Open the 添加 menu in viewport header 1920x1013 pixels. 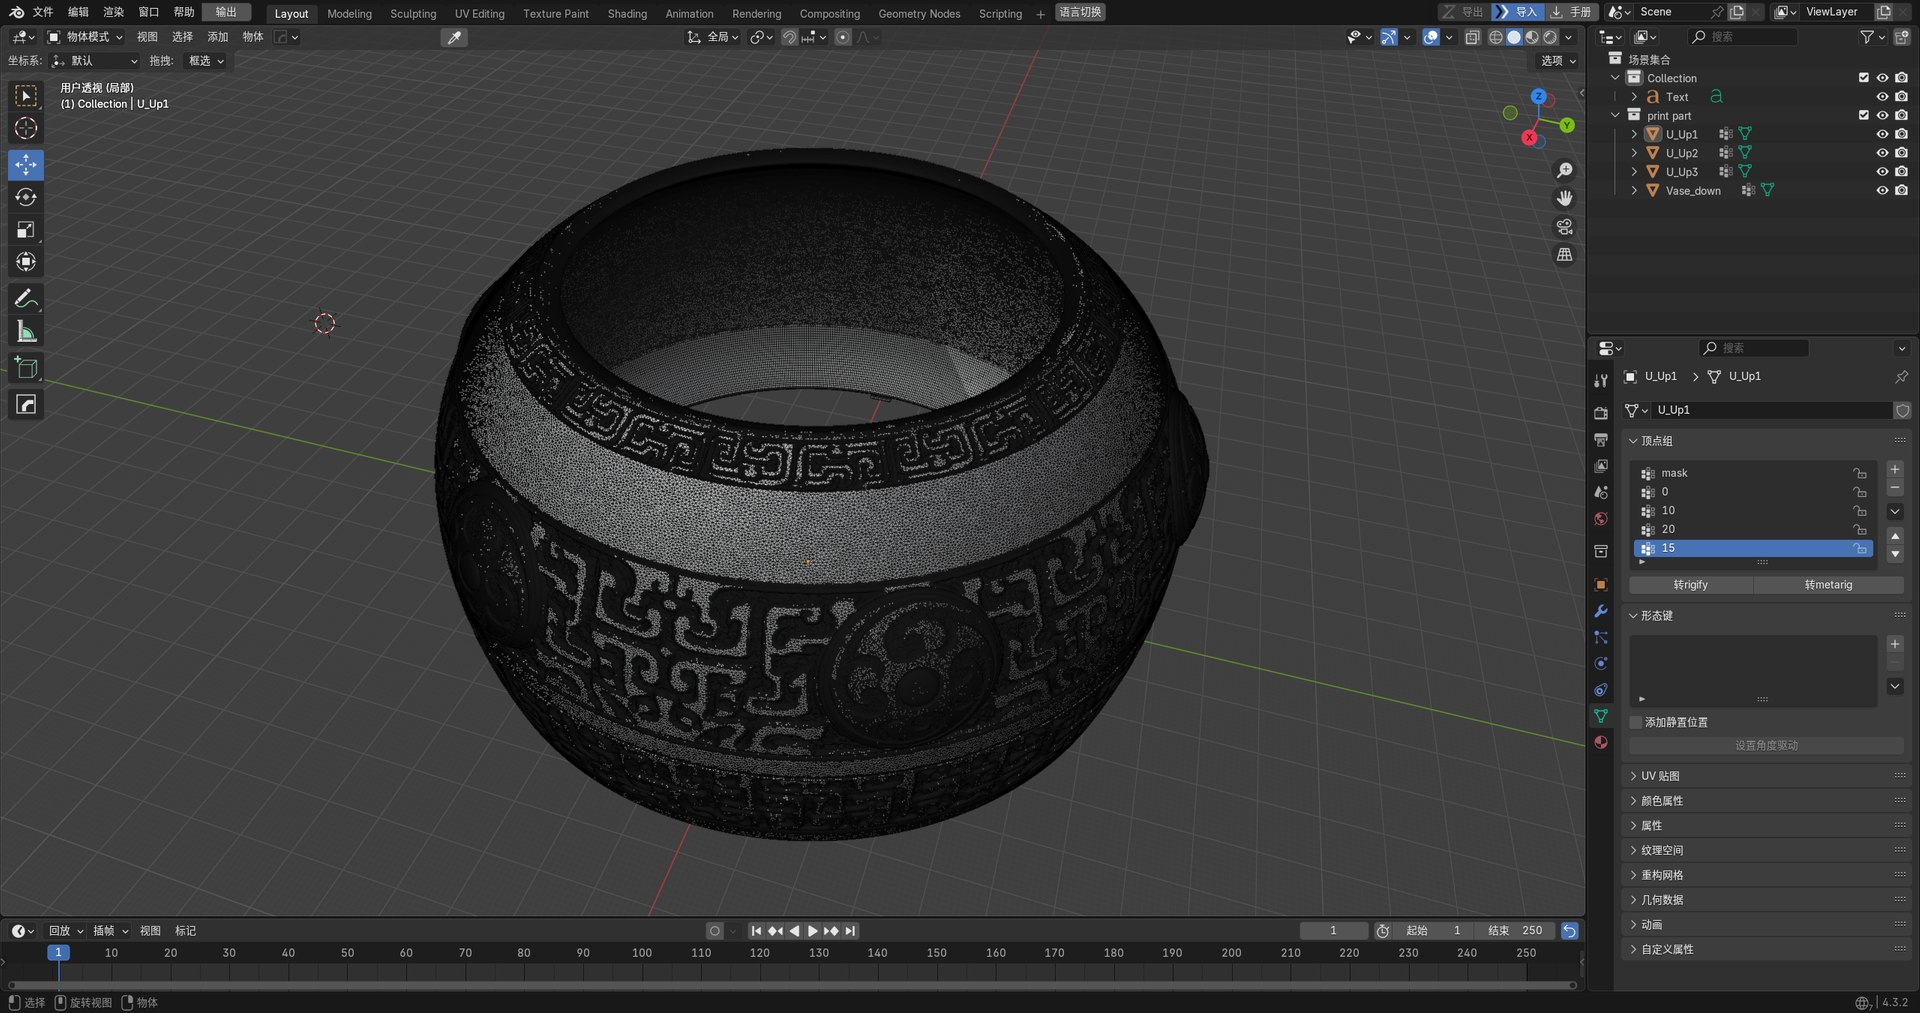click(218, 37)
